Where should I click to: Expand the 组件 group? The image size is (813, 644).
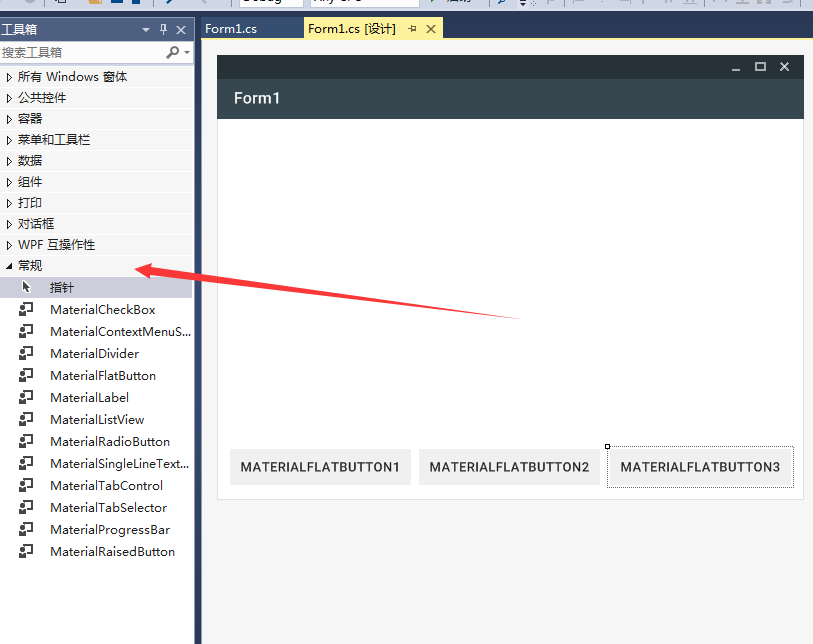pos(9,182)
